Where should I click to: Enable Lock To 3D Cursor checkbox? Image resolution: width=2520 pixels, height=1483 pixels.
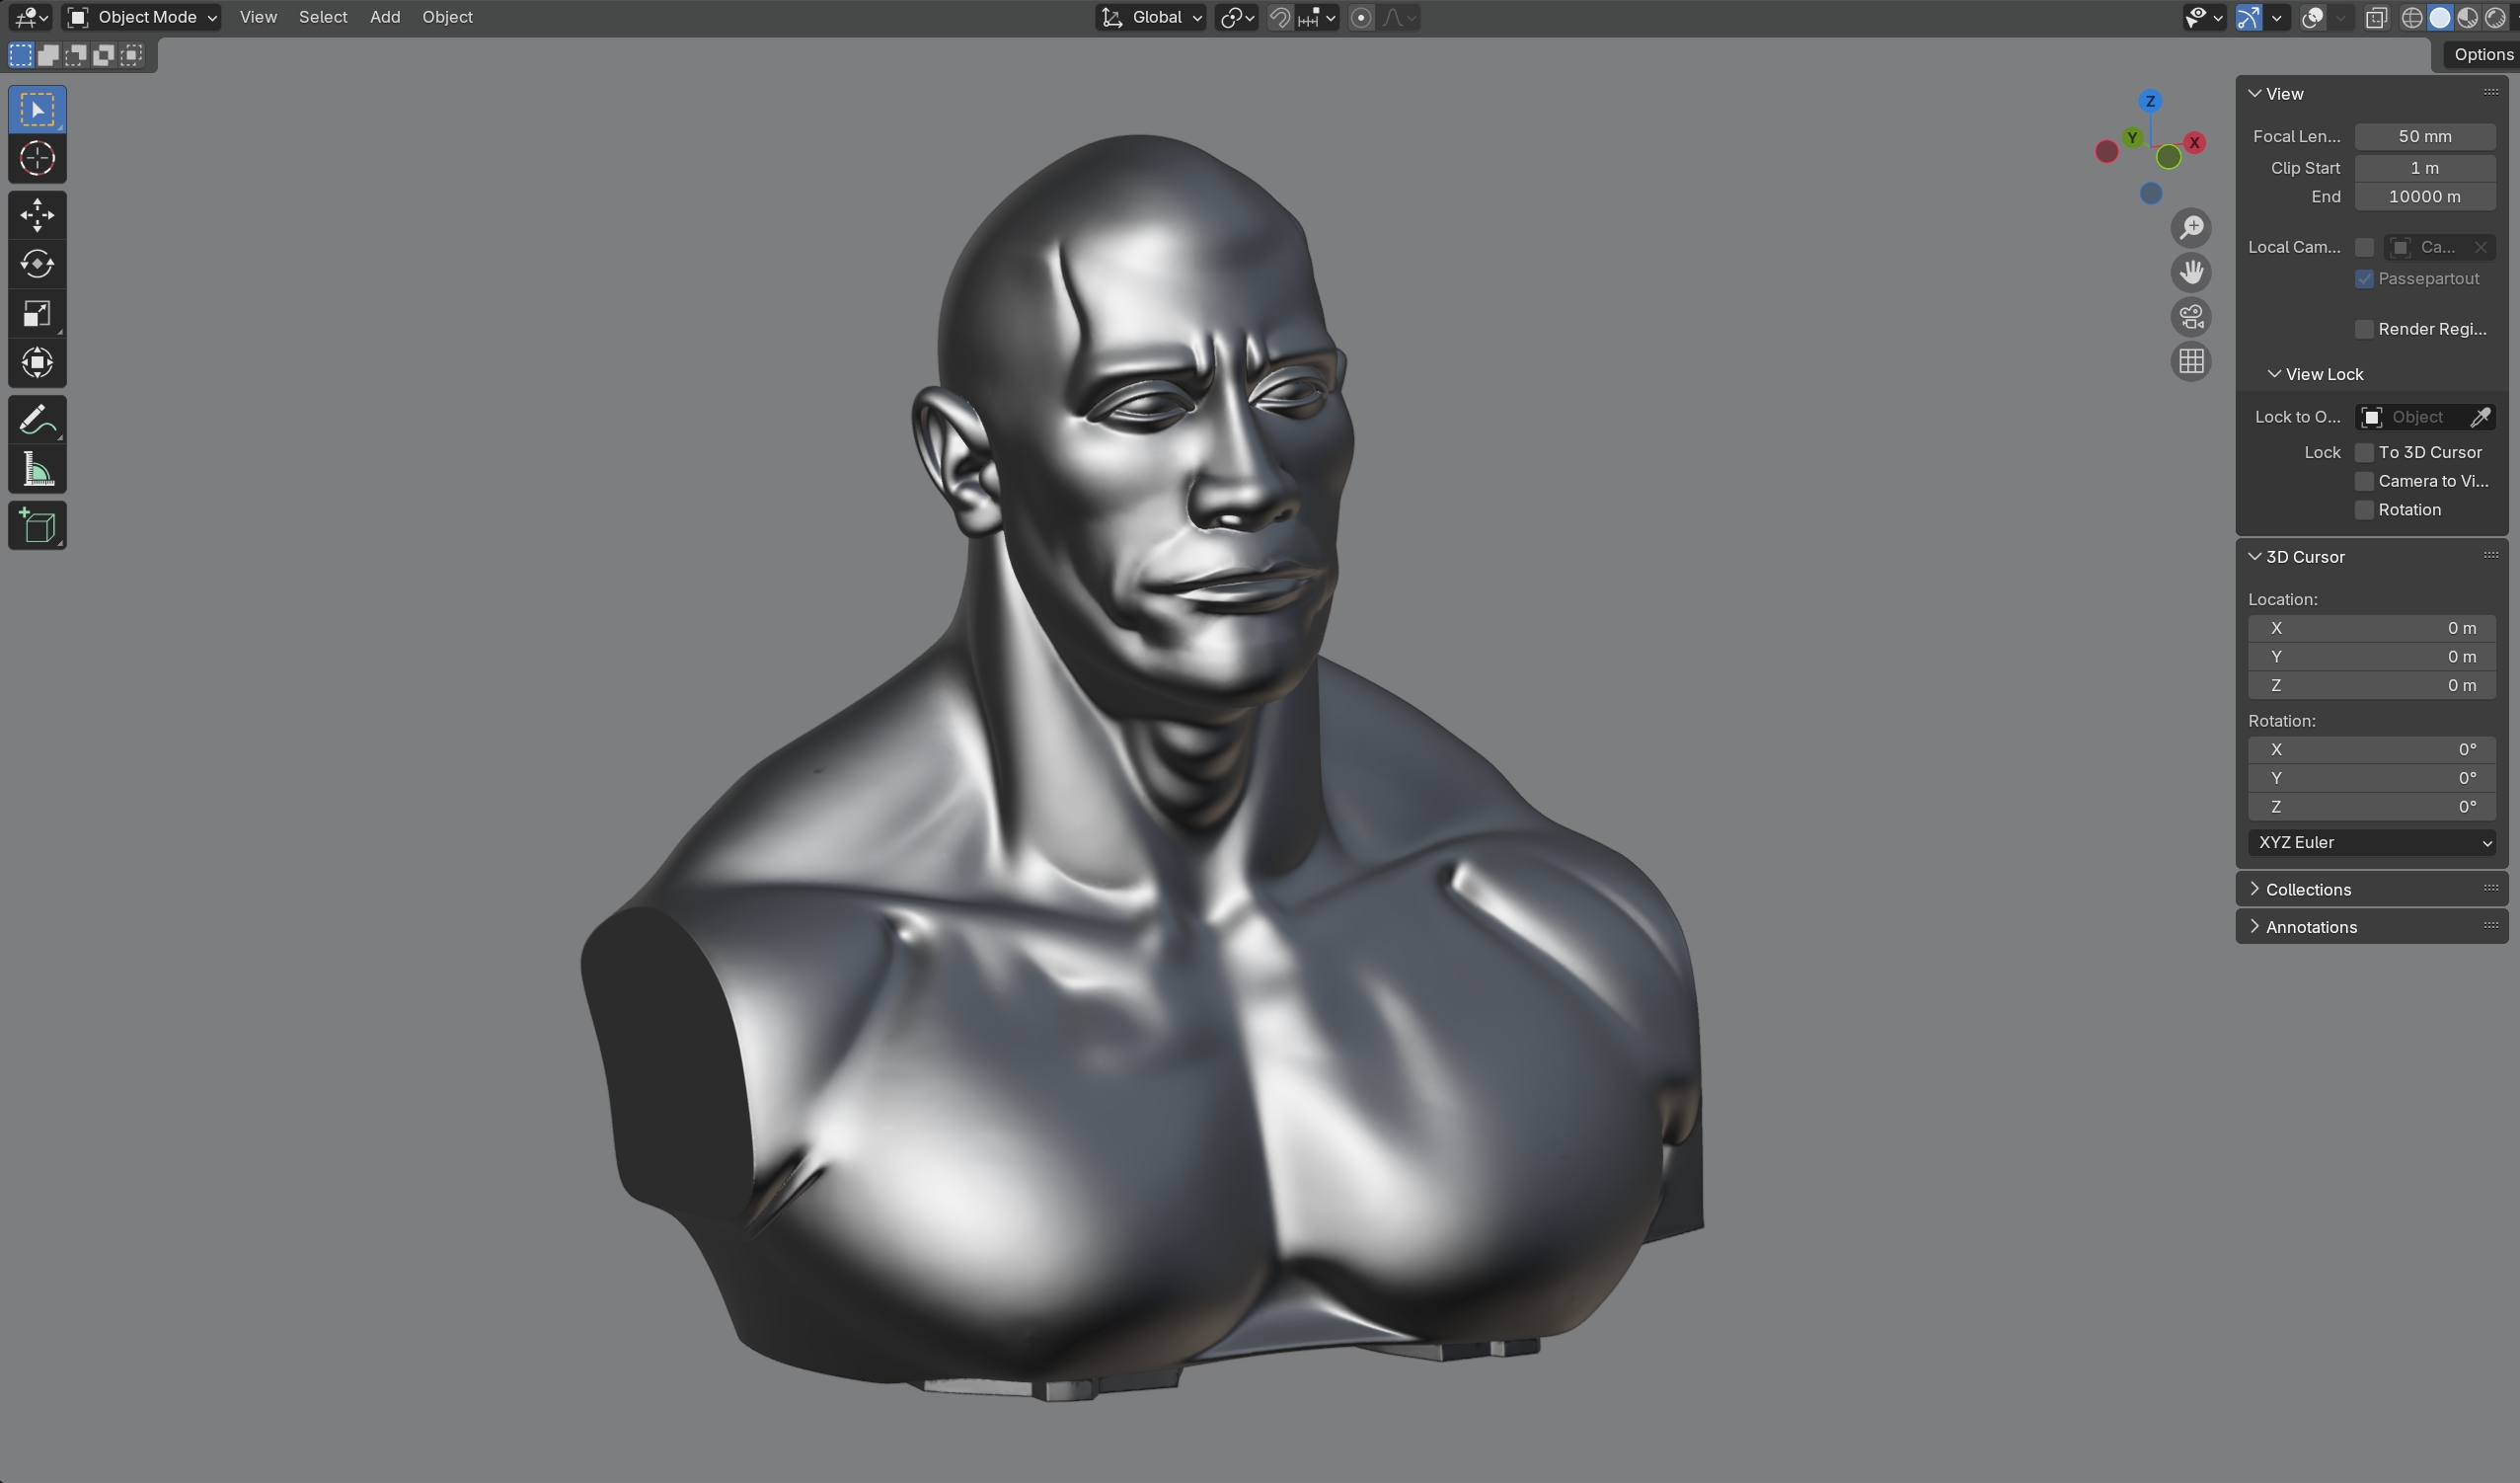pos(2365,453)
